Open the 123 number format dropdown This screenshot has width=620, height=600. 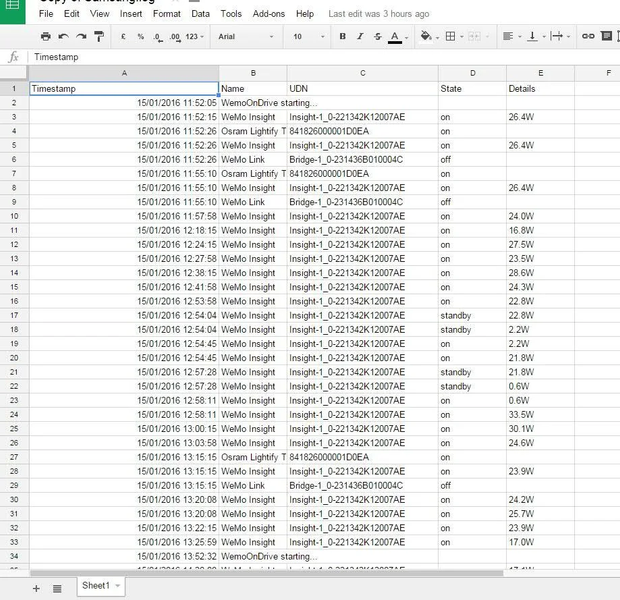[x=195, y=36]
